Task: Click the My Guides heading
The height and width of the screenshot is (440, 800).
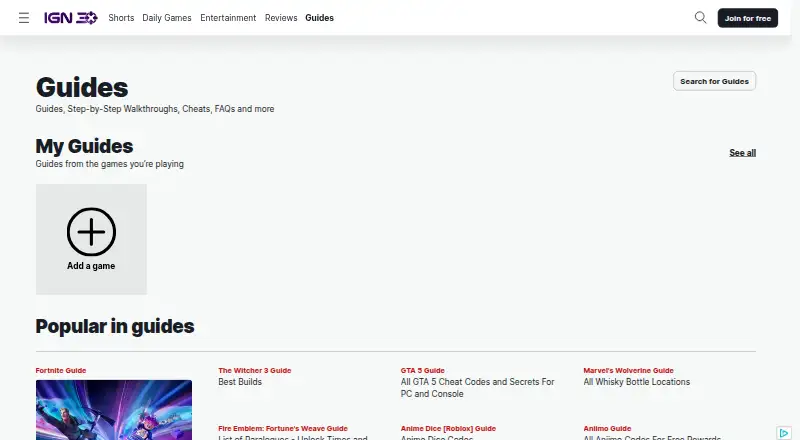Action: coord(84,146)
